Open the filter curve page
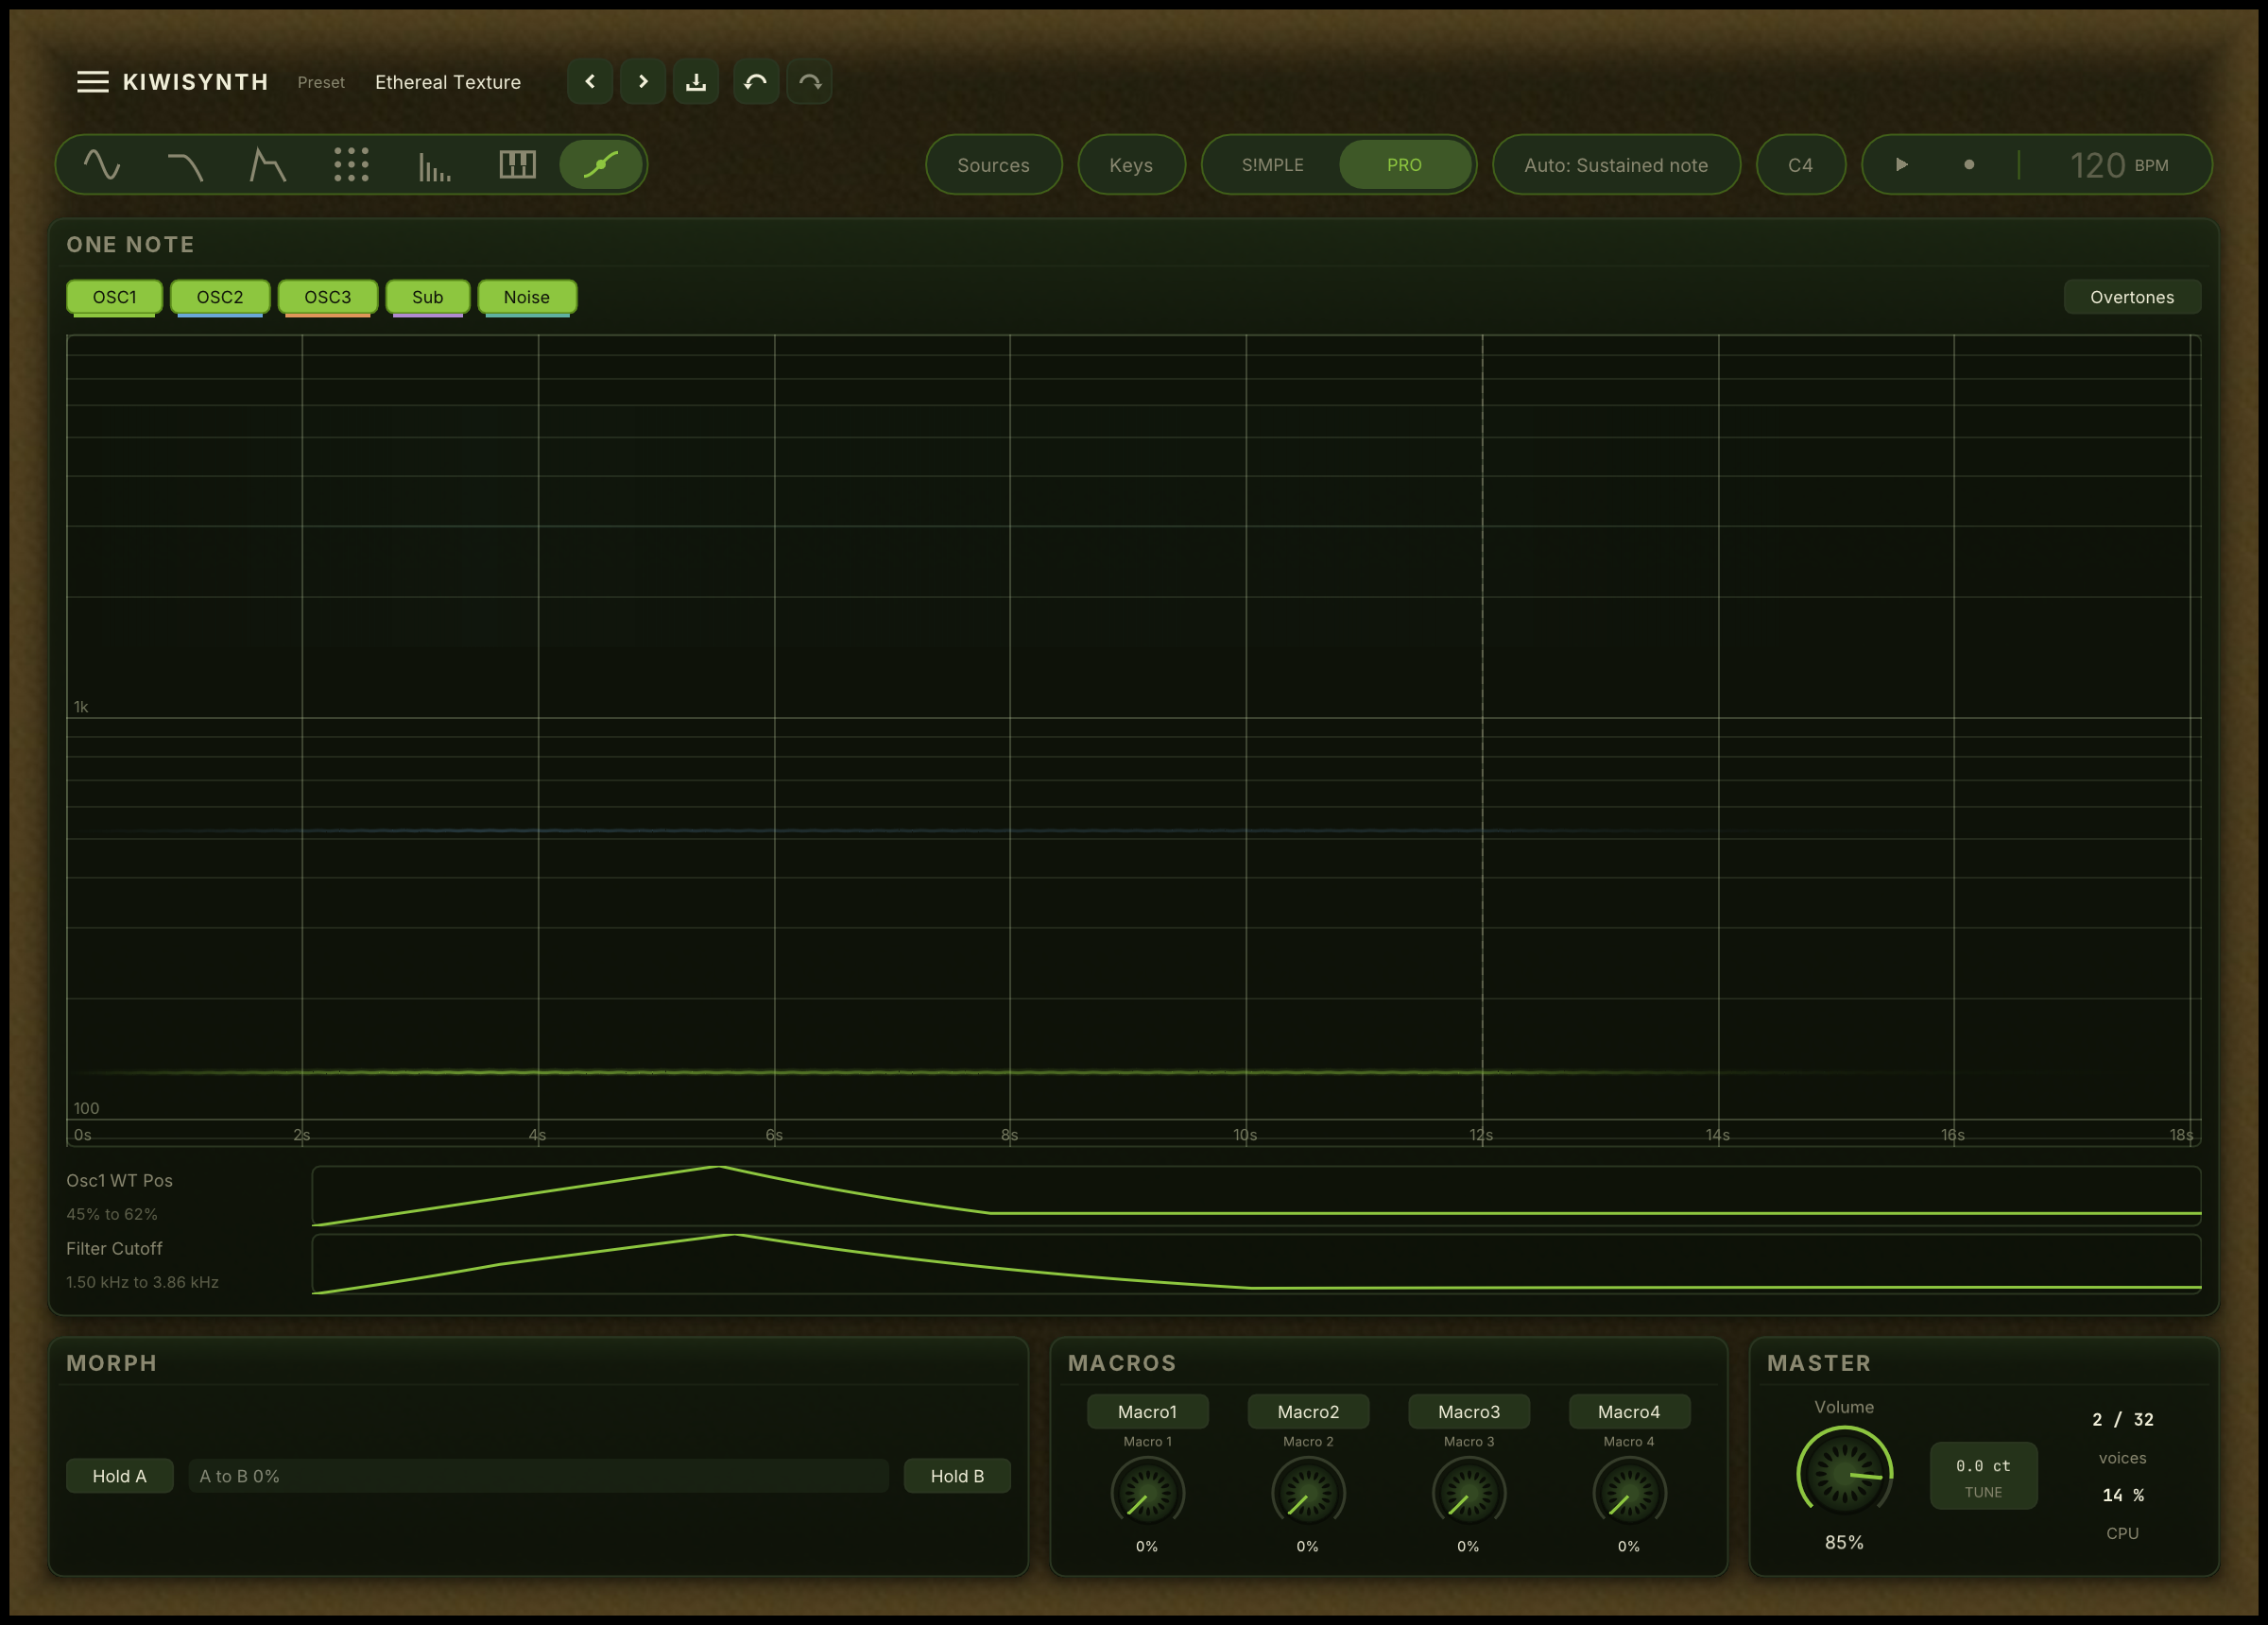Screen dimensions: 2268x1625 click(185, 165)
